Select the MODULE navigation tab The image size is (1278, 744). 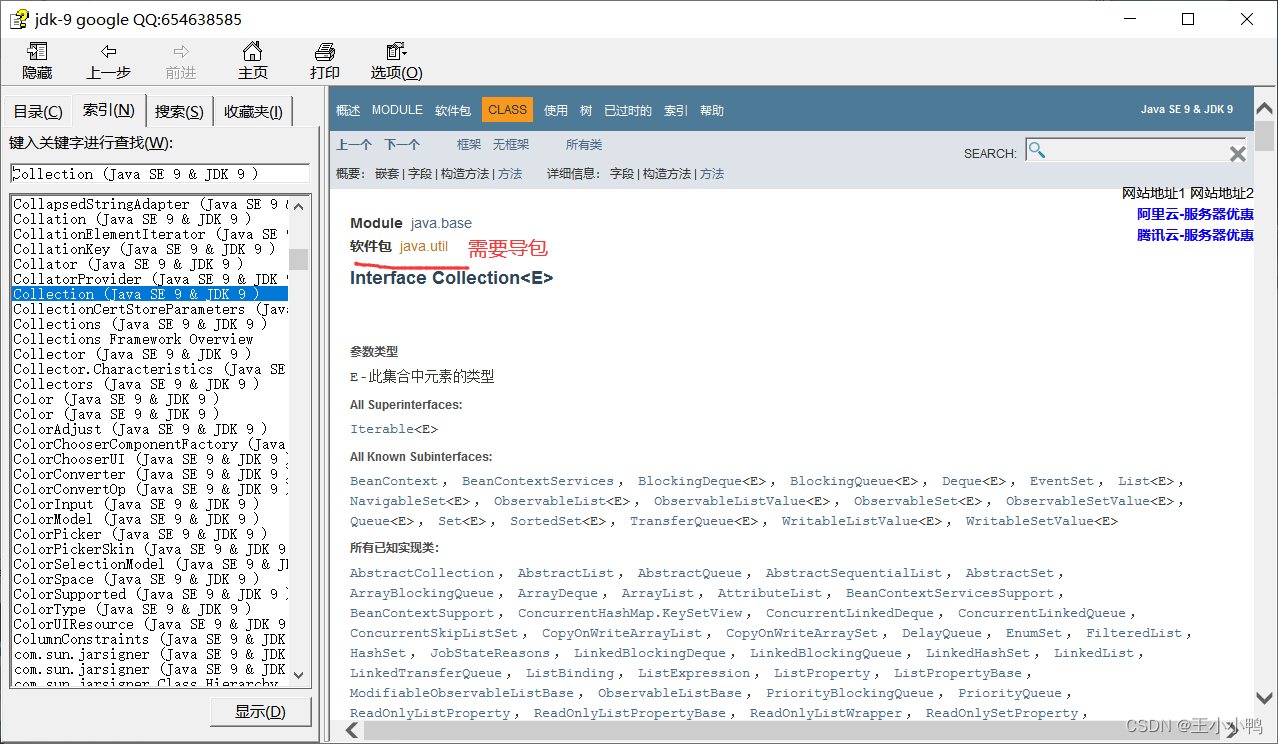pos(396,110)
